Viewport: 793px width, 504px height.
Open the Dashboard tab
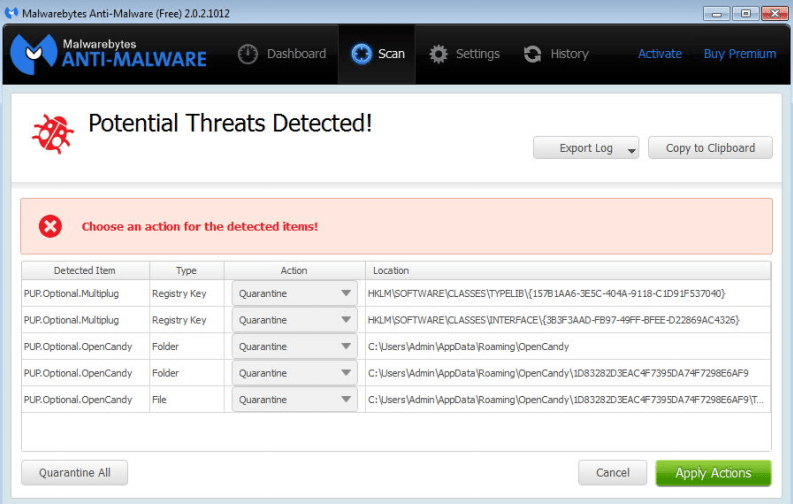(x=282, y=54)
